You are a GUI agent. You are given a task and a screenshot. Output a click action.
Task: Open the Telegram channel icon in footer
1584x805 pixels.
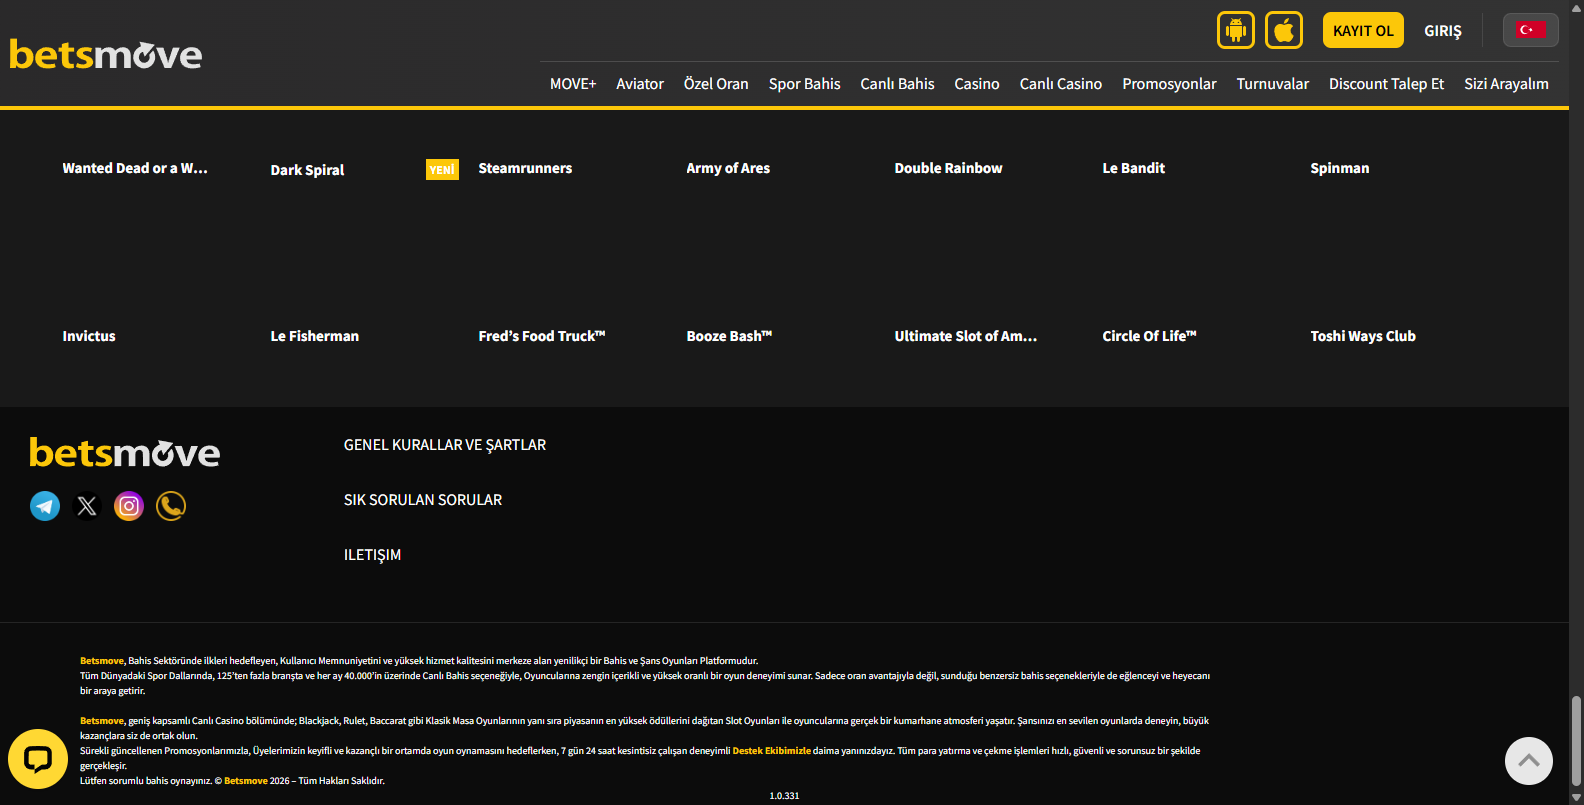[x=45, y=506]
